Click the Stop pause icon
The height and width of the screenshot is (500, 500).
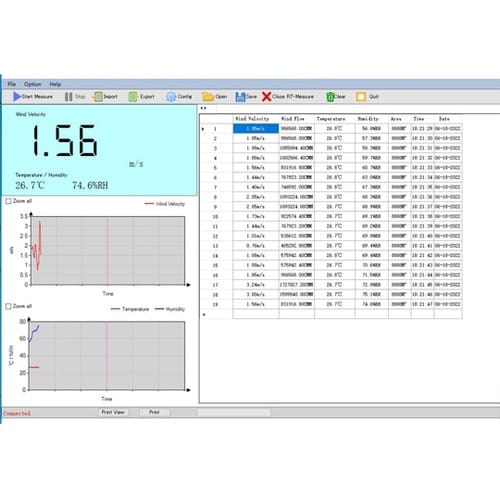(68, 97)
